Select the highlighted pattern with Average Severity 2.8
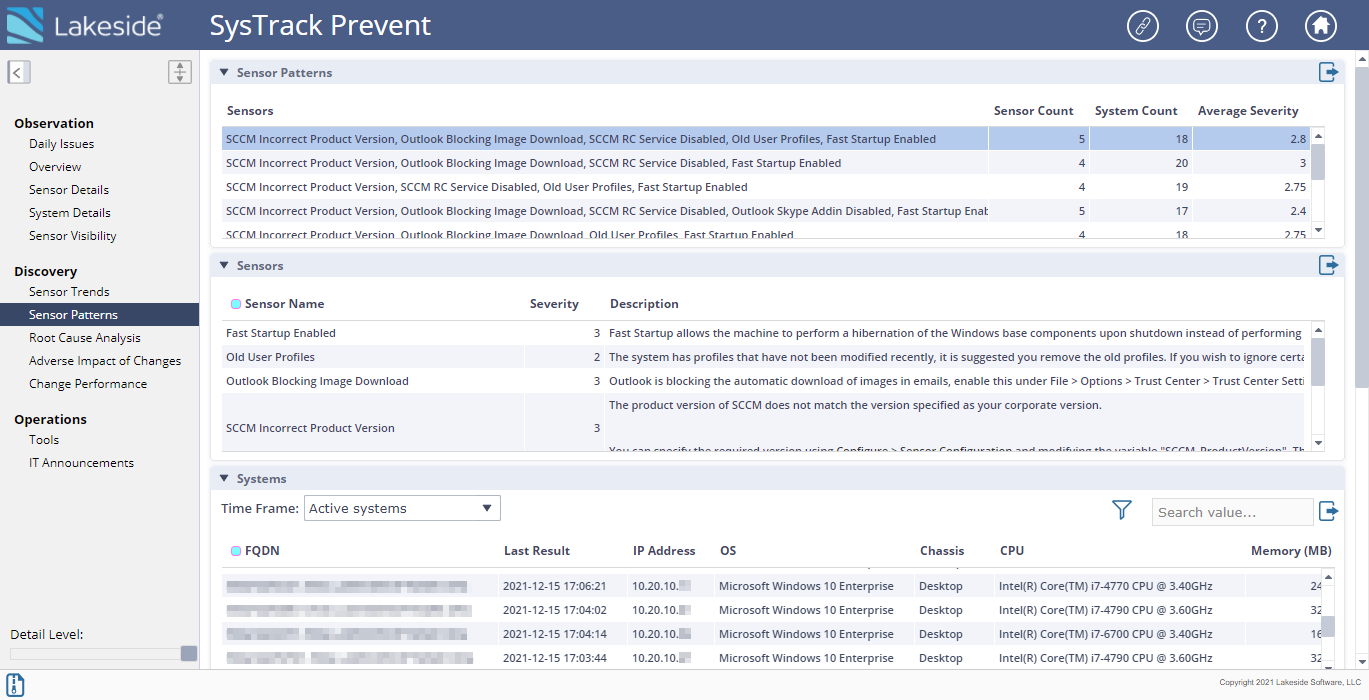1369x700 pixels. pos(766,139)
